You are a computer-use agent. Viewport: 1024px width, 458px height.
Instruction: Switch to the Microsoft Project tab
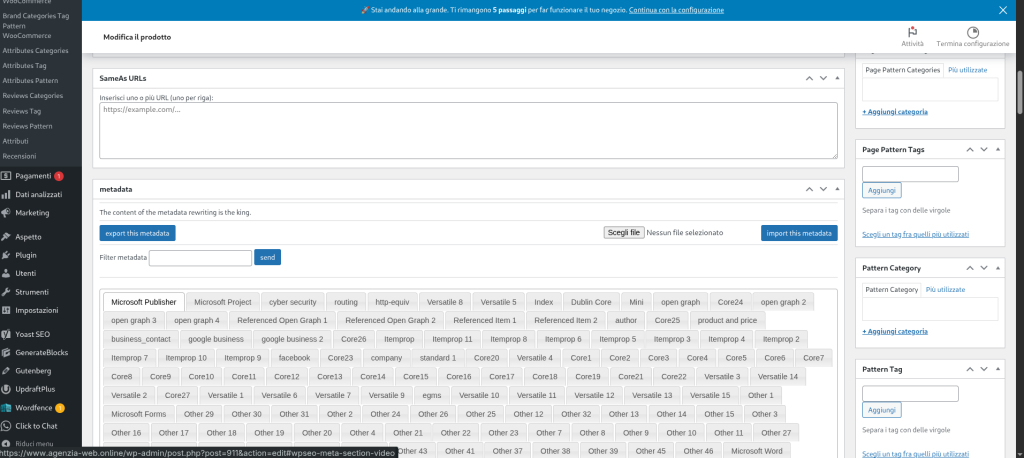click(222, 301)
